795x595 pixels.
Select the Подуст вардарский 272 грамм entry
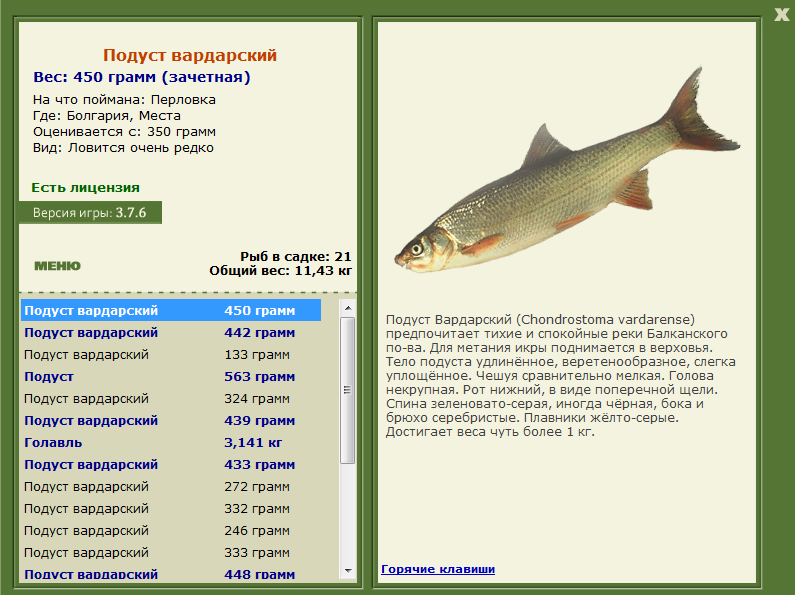click(171, 487)
